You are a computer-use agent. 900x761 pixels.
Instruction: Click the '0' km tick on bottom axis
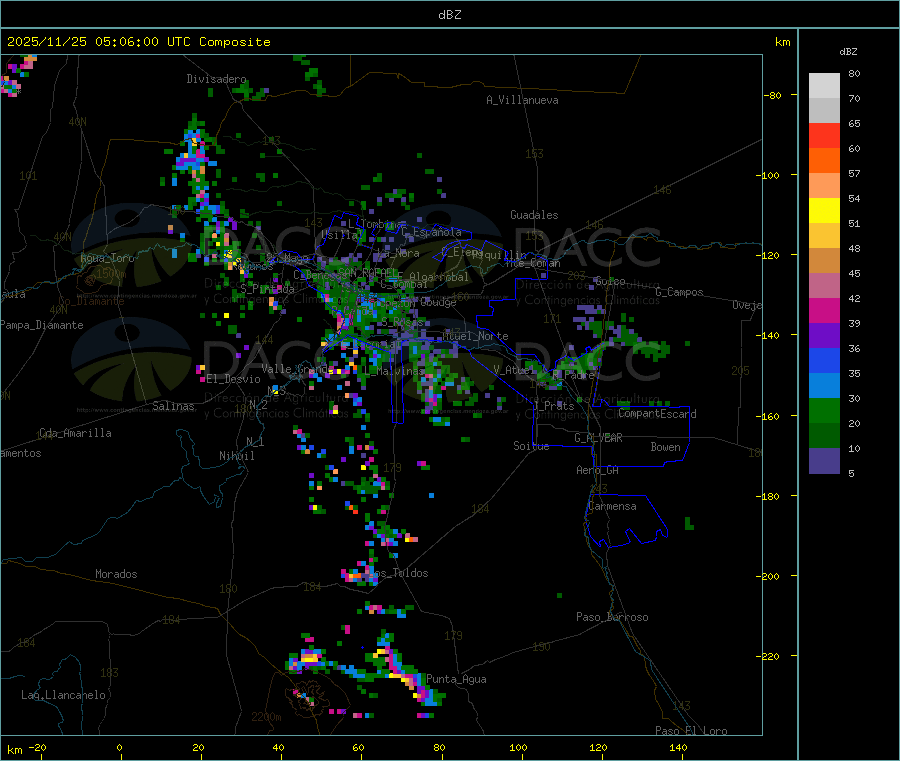coord(119,748)
